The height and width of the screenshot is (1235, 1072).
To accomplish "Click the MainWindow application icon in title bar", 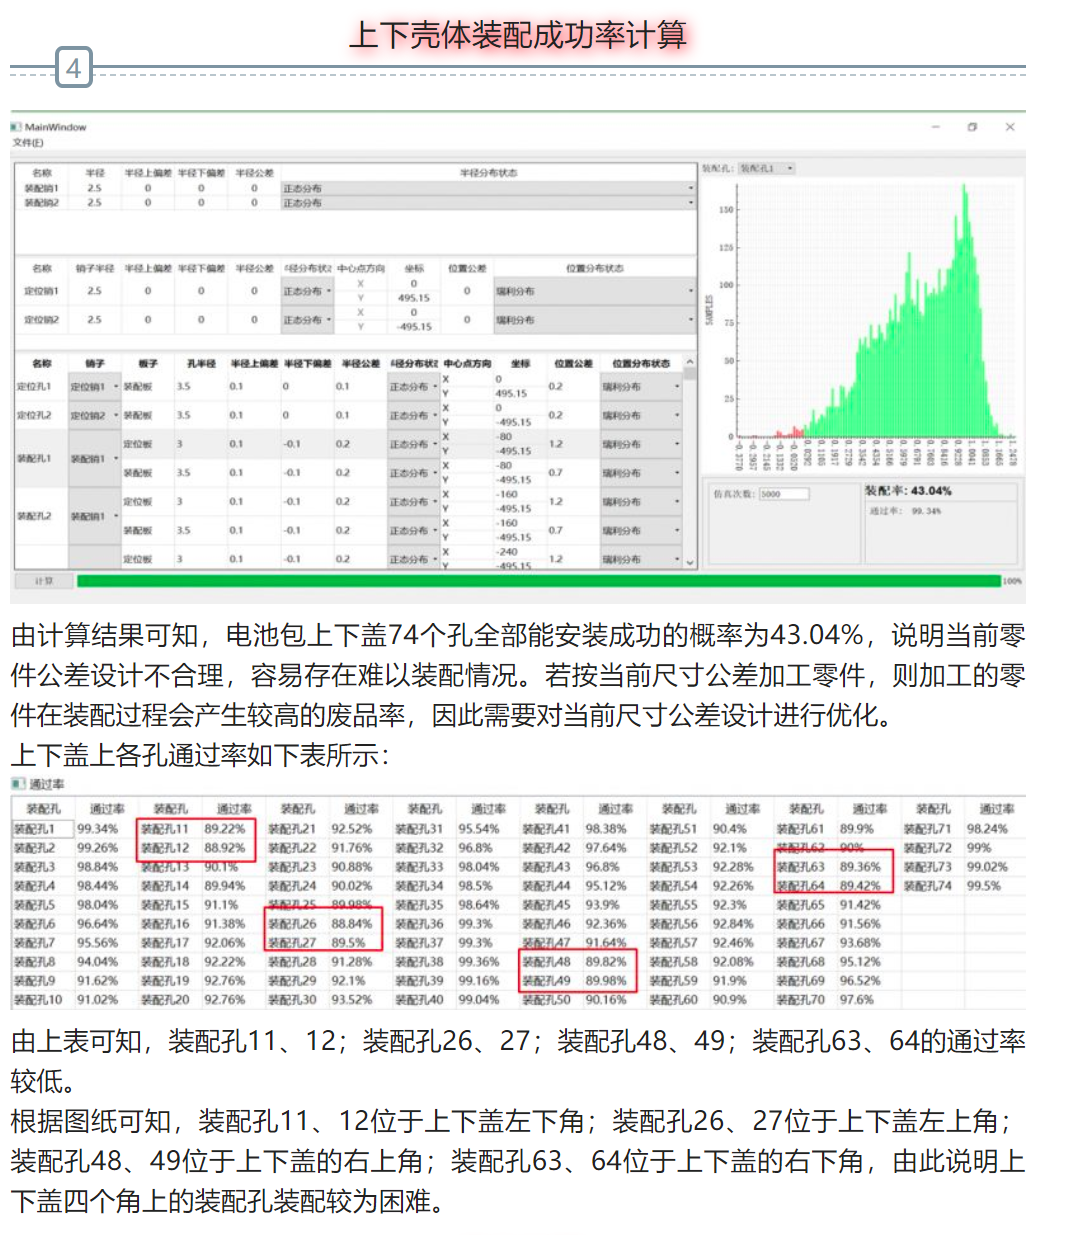I will (x=16, y=127).
